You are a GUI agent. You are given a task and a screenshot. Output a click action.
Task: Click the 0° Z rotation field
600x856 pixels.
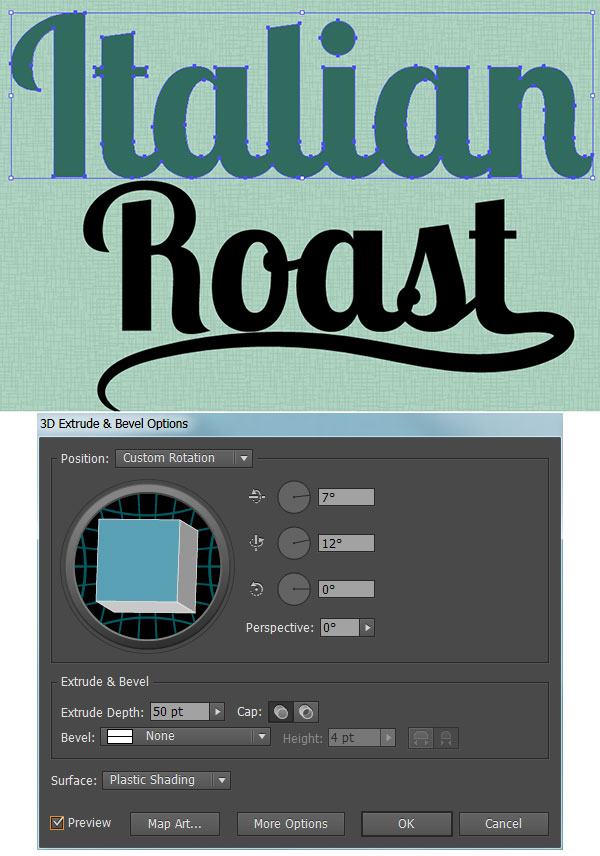coord(346,589)
